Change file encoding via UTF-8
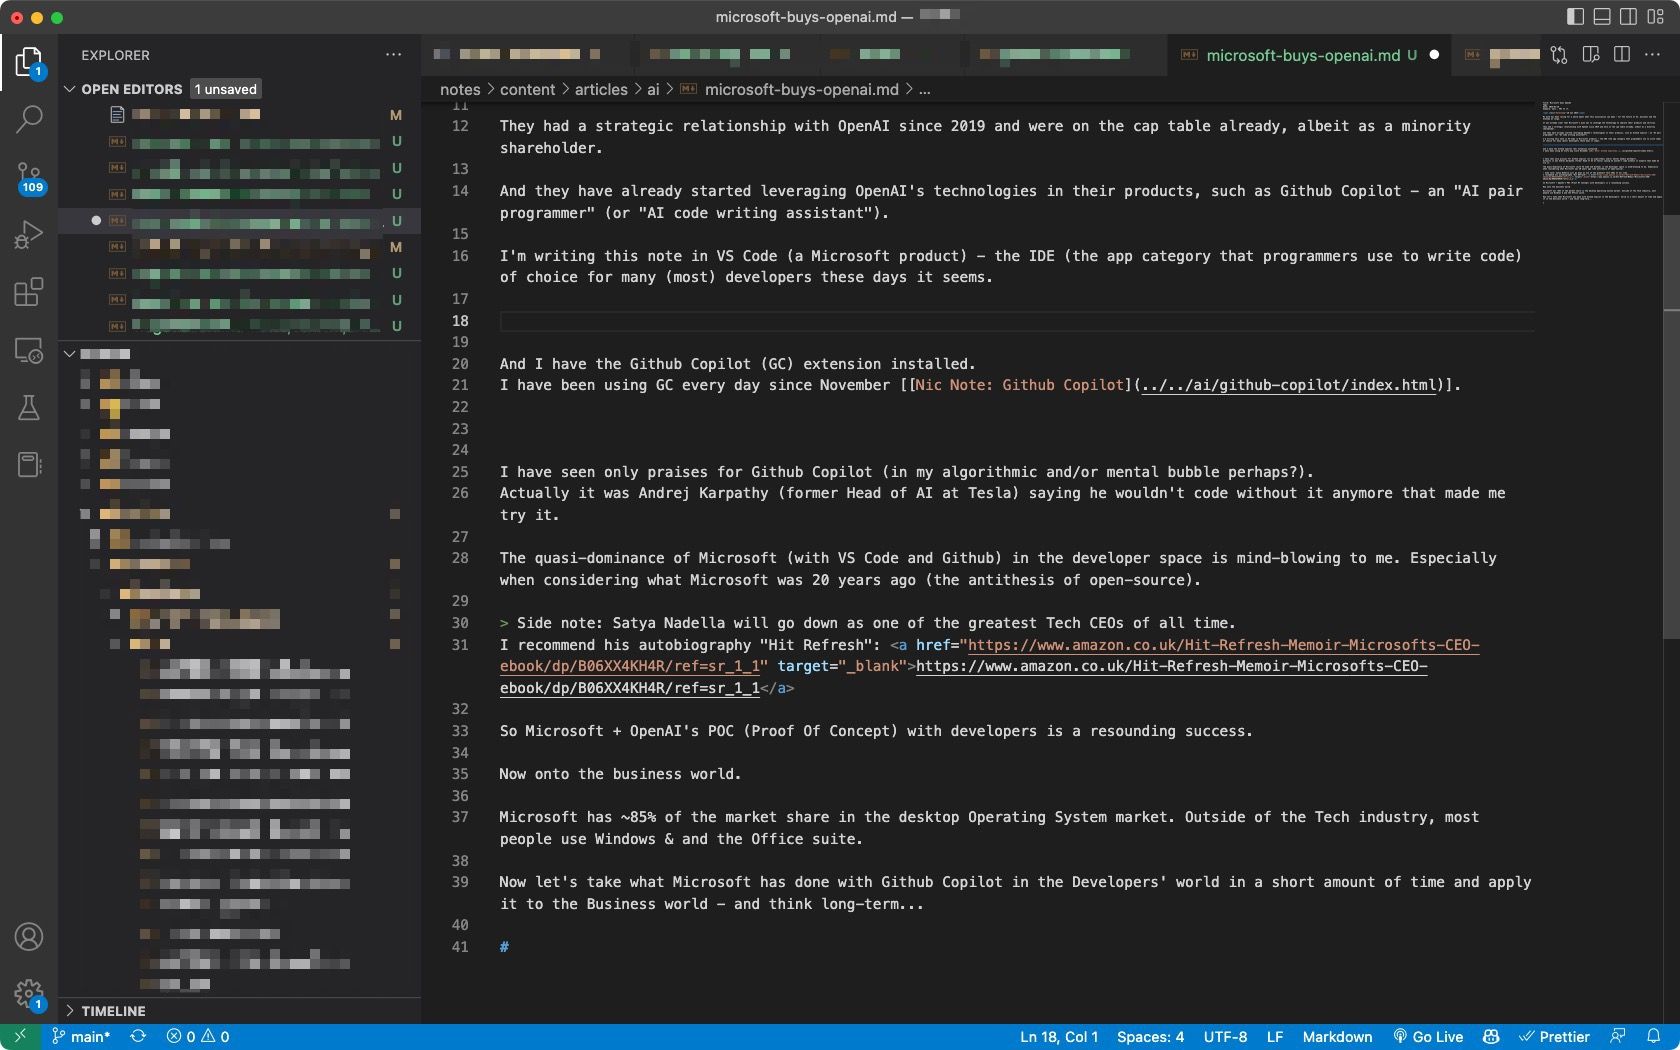This screenshot has width=1680, height=1050. pos(1225,1037)
